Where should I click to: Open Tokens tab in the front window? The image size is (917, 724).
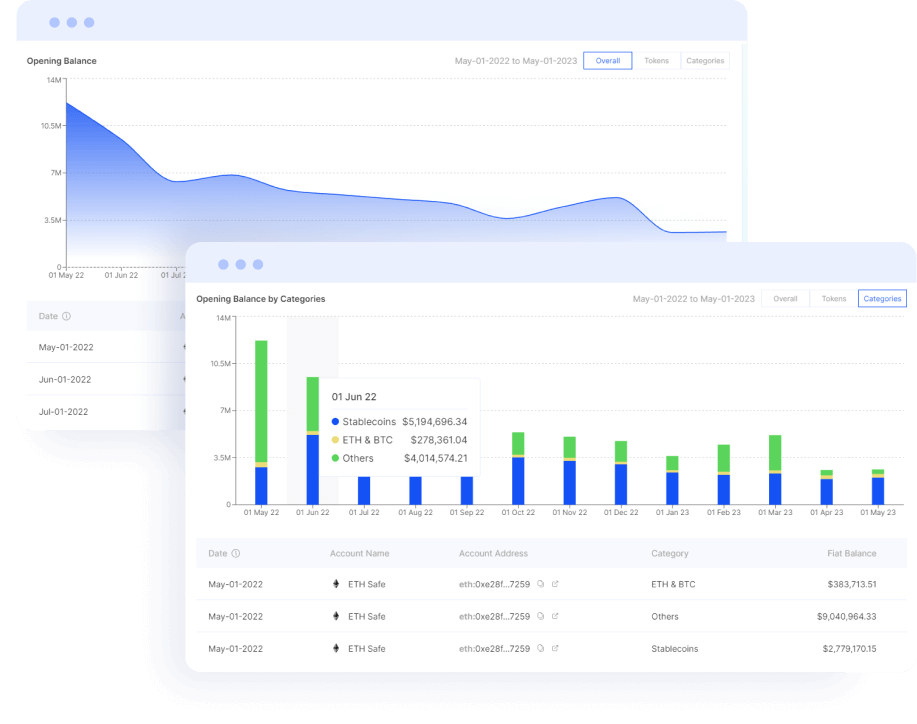[834, 299]
